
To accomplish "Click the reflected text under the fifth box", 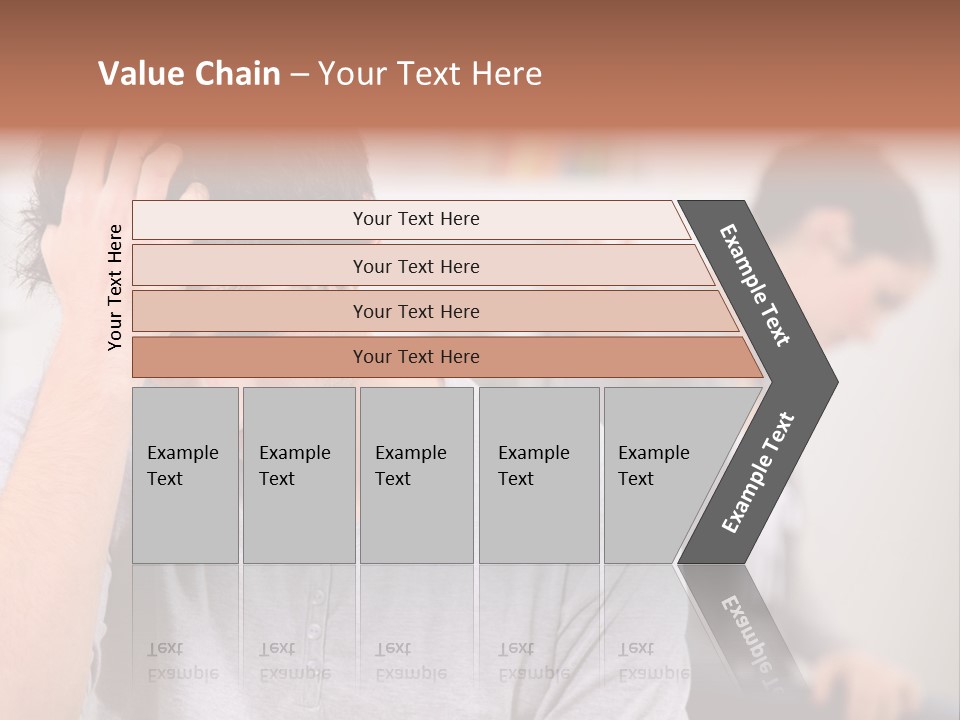I will 652,661.
